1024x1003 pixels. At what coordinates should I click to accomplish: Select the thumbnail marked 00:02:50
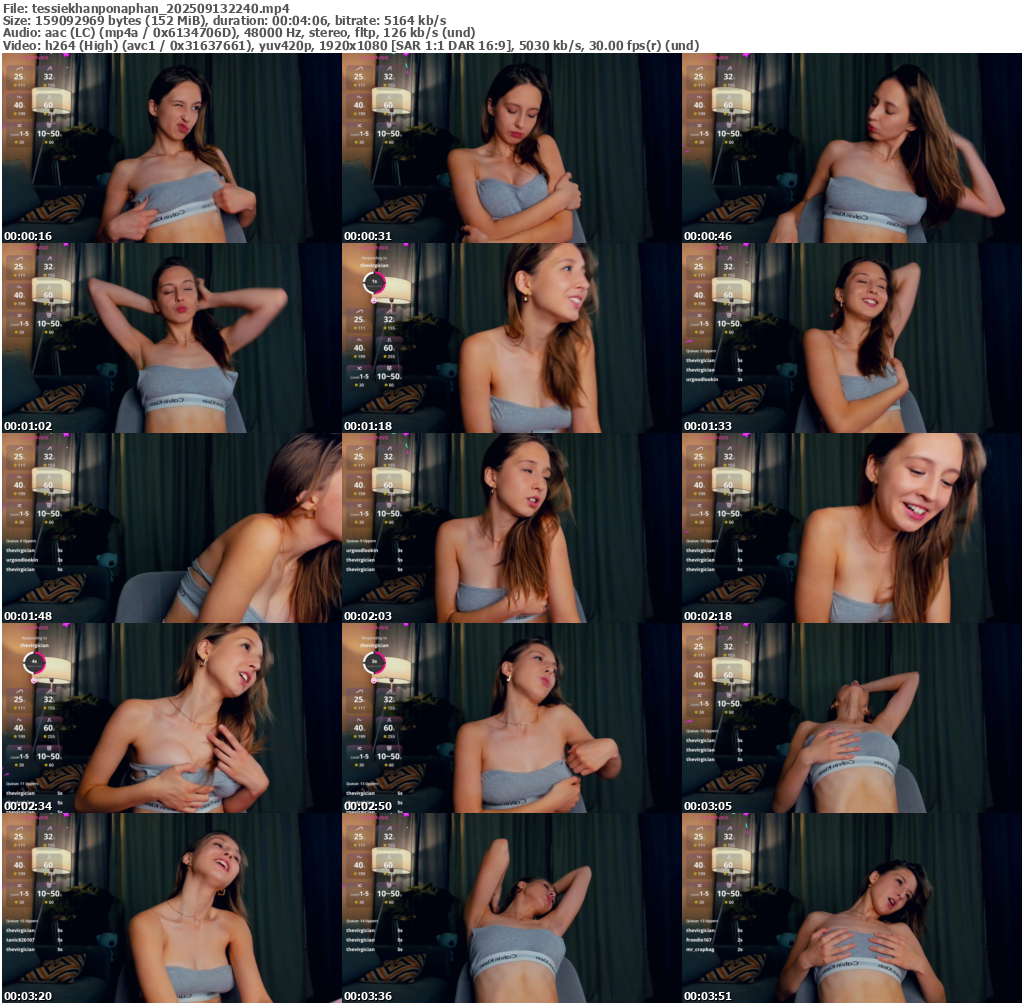(x=511, y=718)
